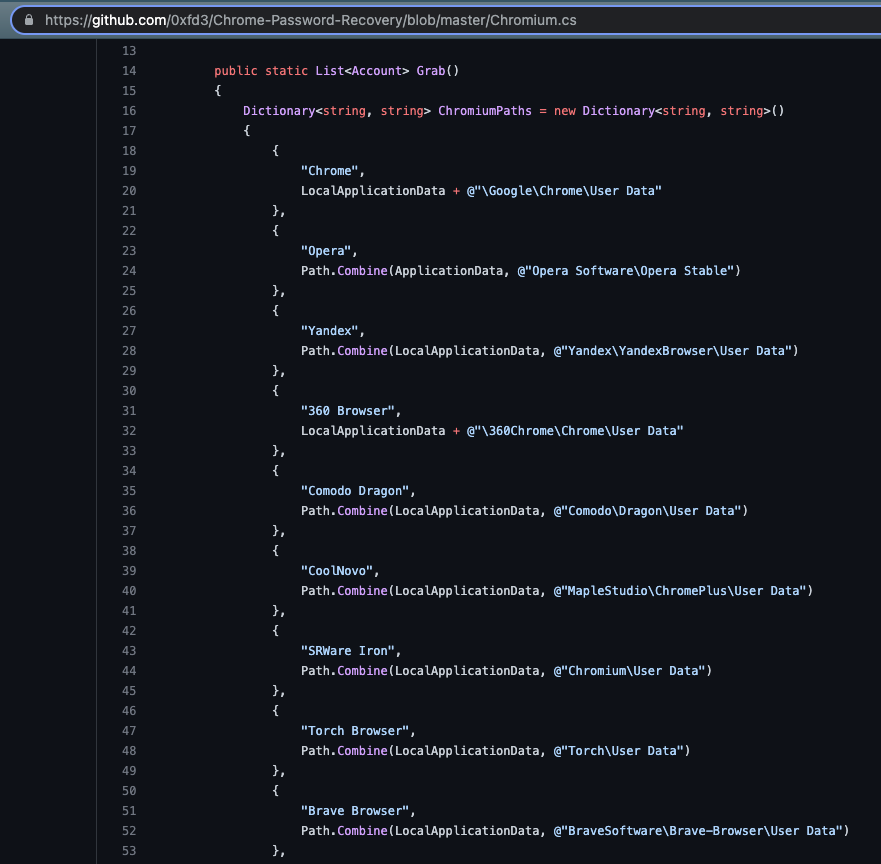Click line number 53

tap(129, 851)
